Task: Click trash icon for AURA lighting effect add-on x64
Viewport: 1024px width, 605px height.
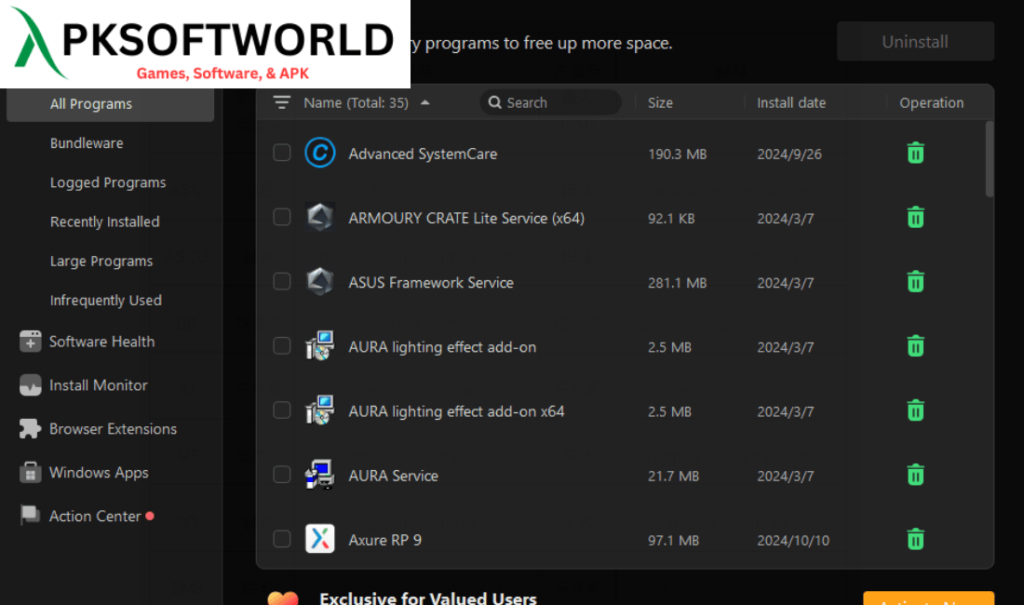Action: [x=916, y=410]
